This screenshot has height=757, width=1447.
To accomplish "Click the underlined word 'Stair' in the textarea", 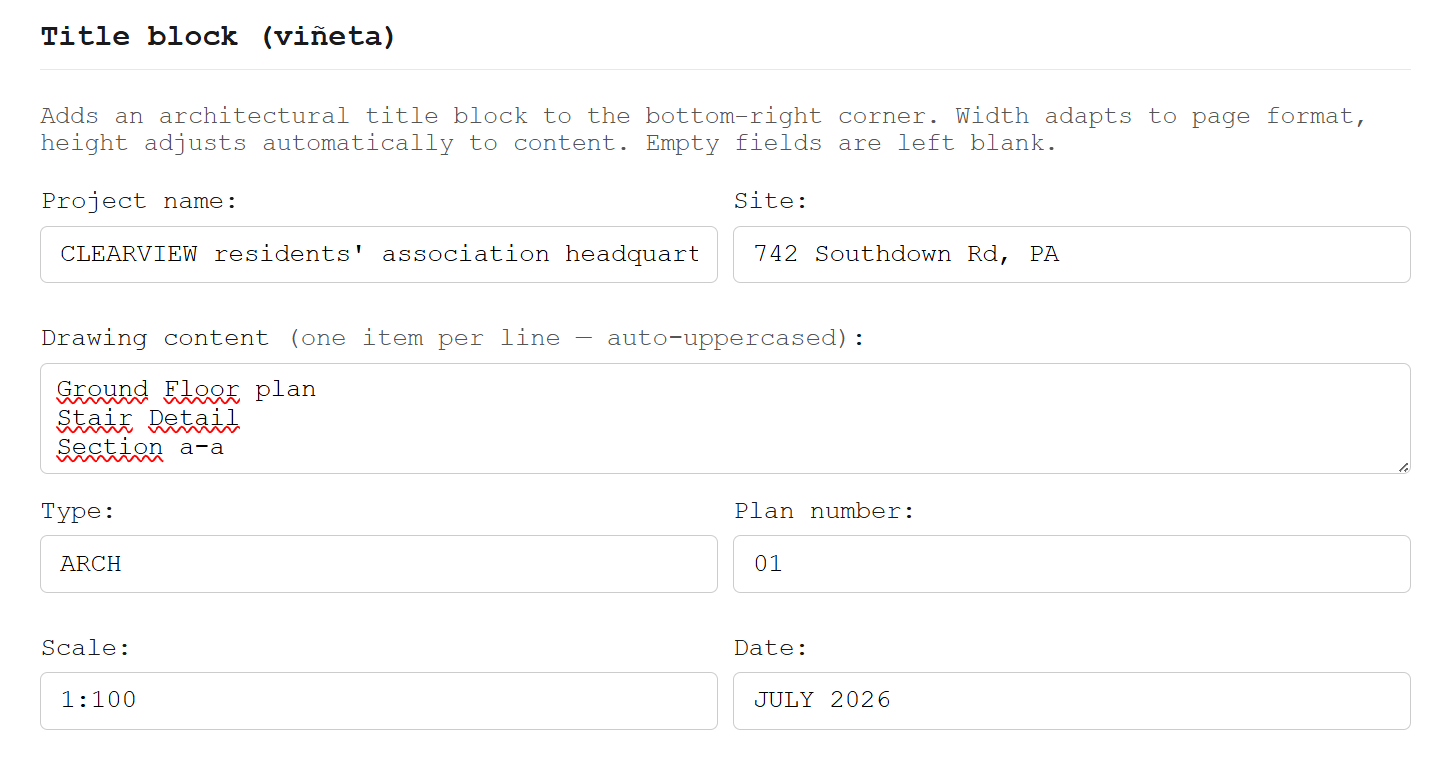I will pos(94,418).
